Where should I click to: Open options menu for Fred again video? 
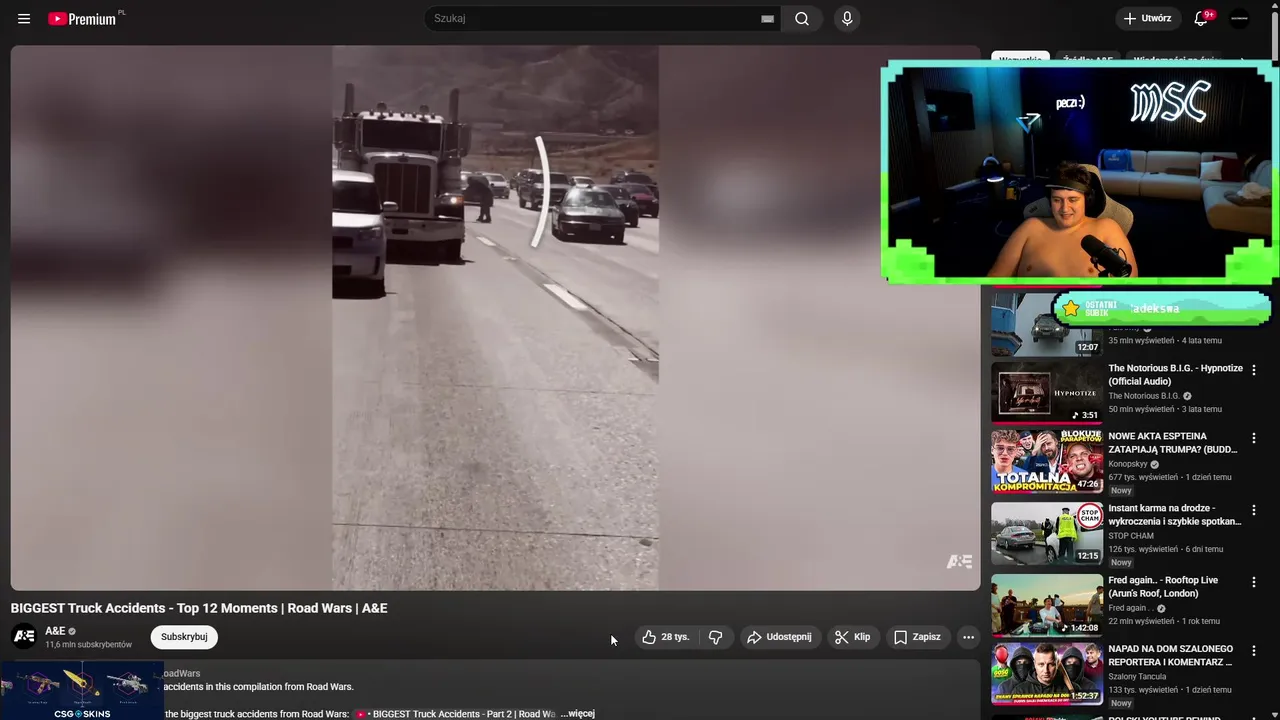(x=1254, y=582)
